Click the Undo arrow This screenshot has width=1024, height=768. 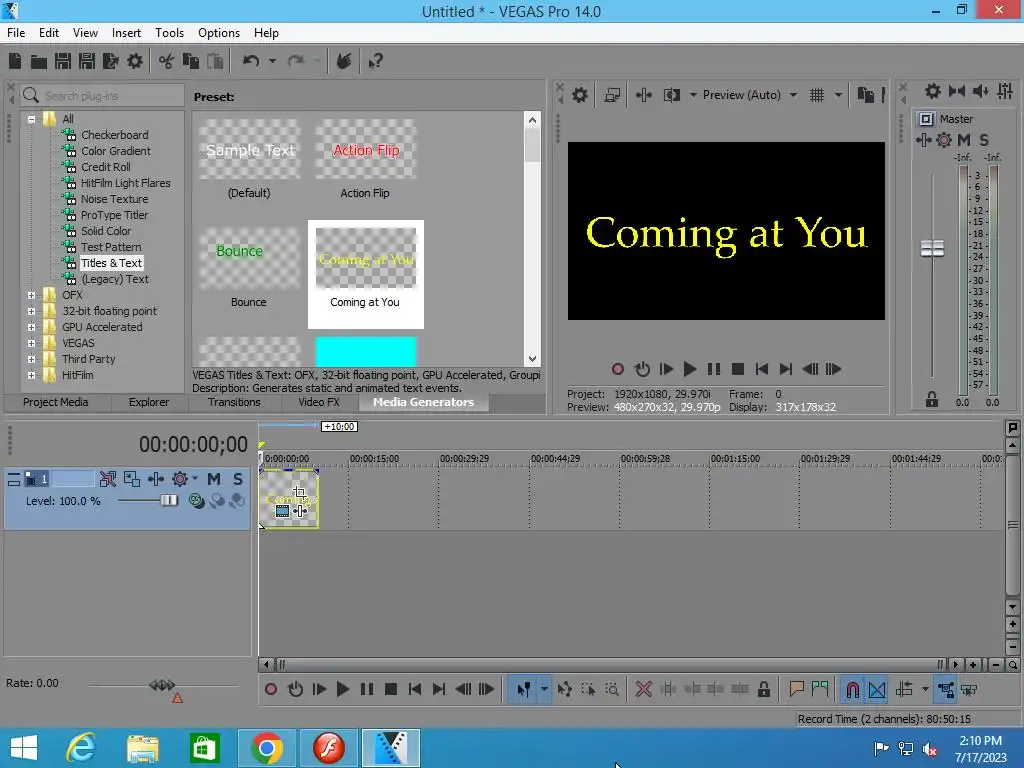(251, 61)
